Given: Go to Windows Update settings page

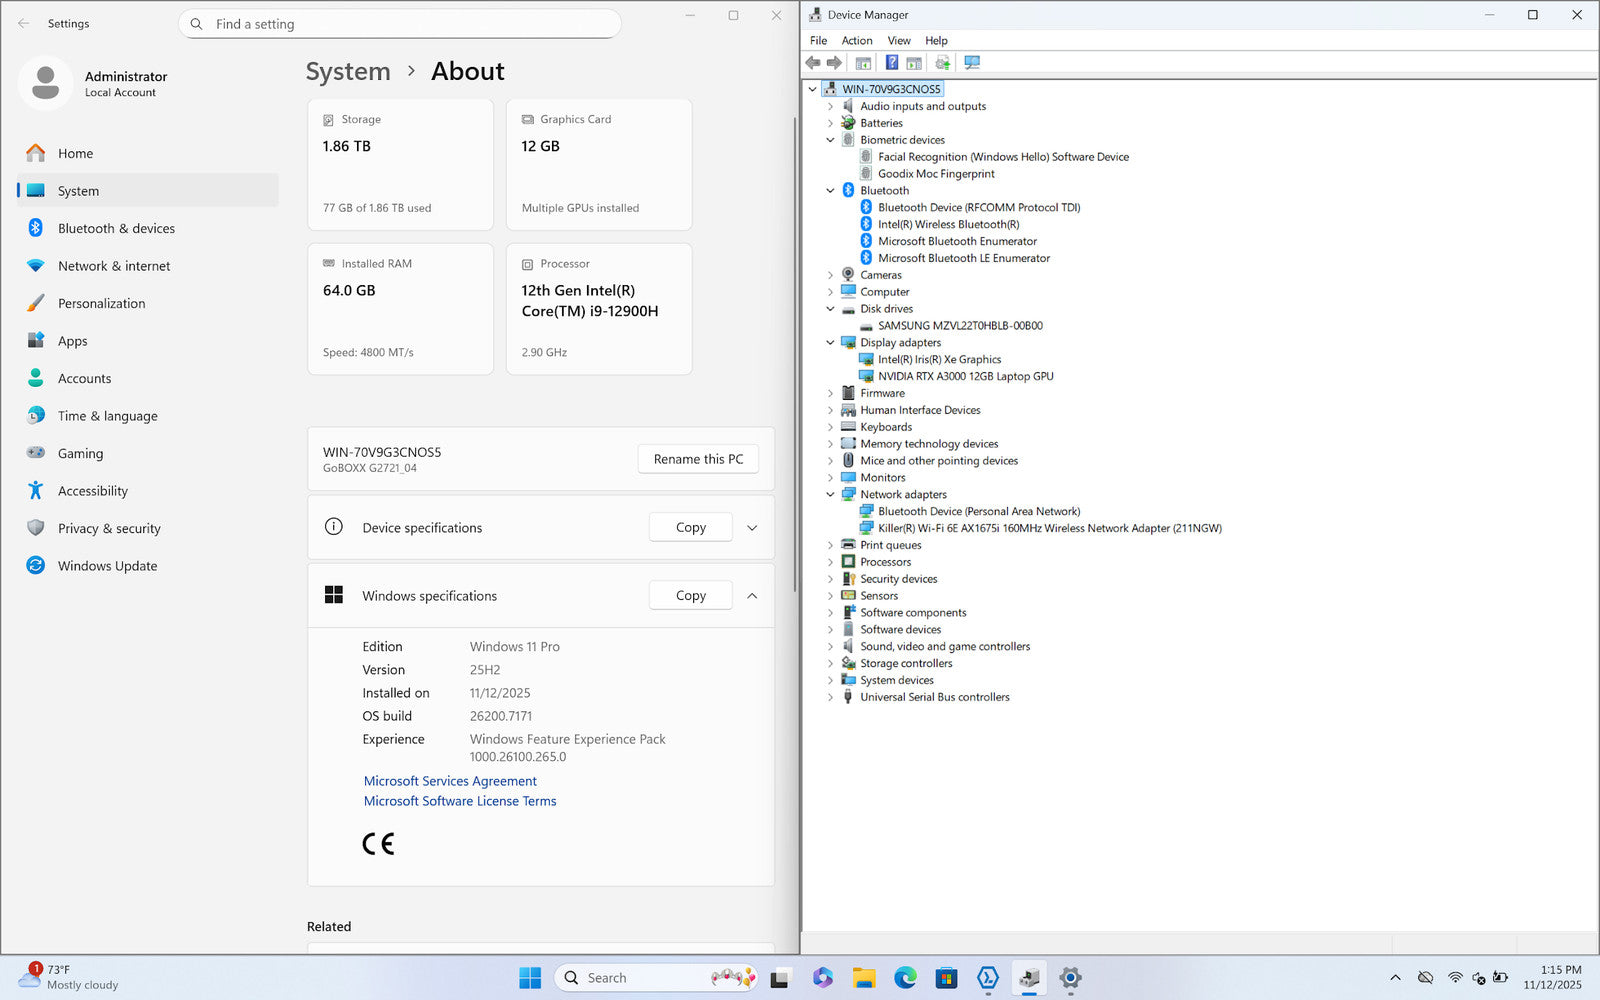Looking at the screenshot, I should click(x=107, y=566).
